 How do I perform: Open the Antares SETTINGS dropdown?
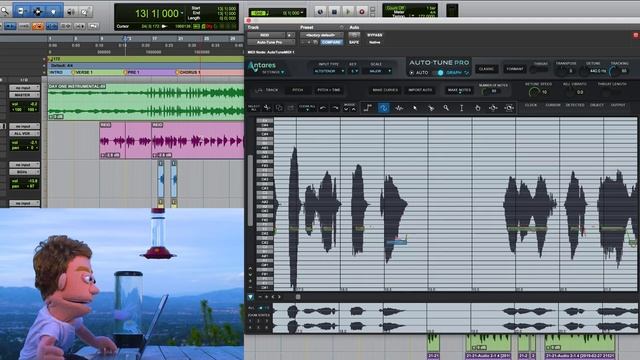click(x=273, y=72)
